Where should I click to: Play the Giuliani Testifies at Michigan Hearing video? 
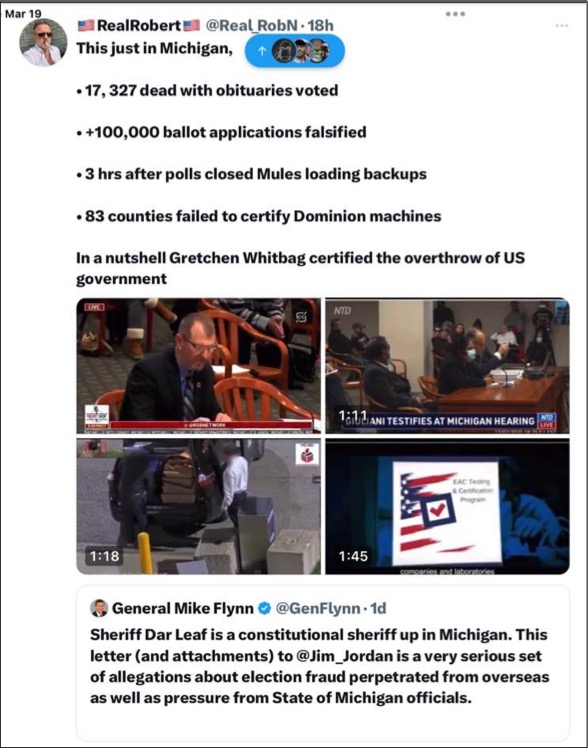pos(447,365)
